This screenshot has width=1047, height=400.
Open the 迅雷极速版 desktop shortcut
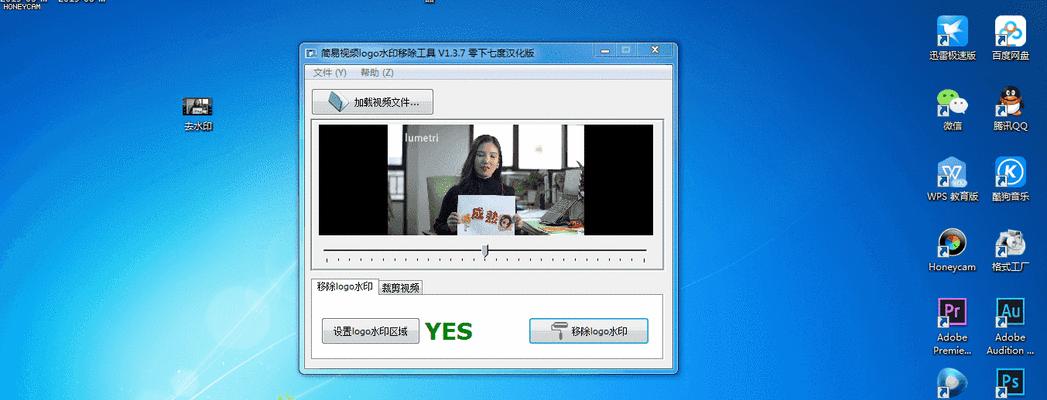point(952,37)
